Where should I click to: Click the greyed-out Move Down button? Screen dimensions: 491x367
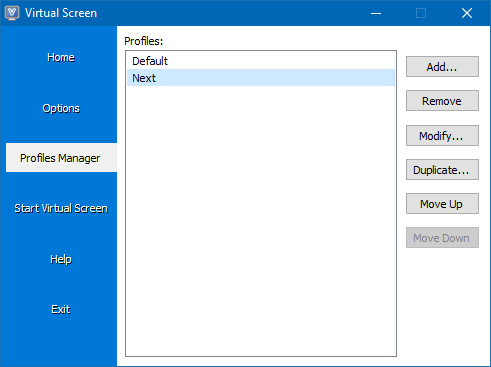tap(442, 238)
